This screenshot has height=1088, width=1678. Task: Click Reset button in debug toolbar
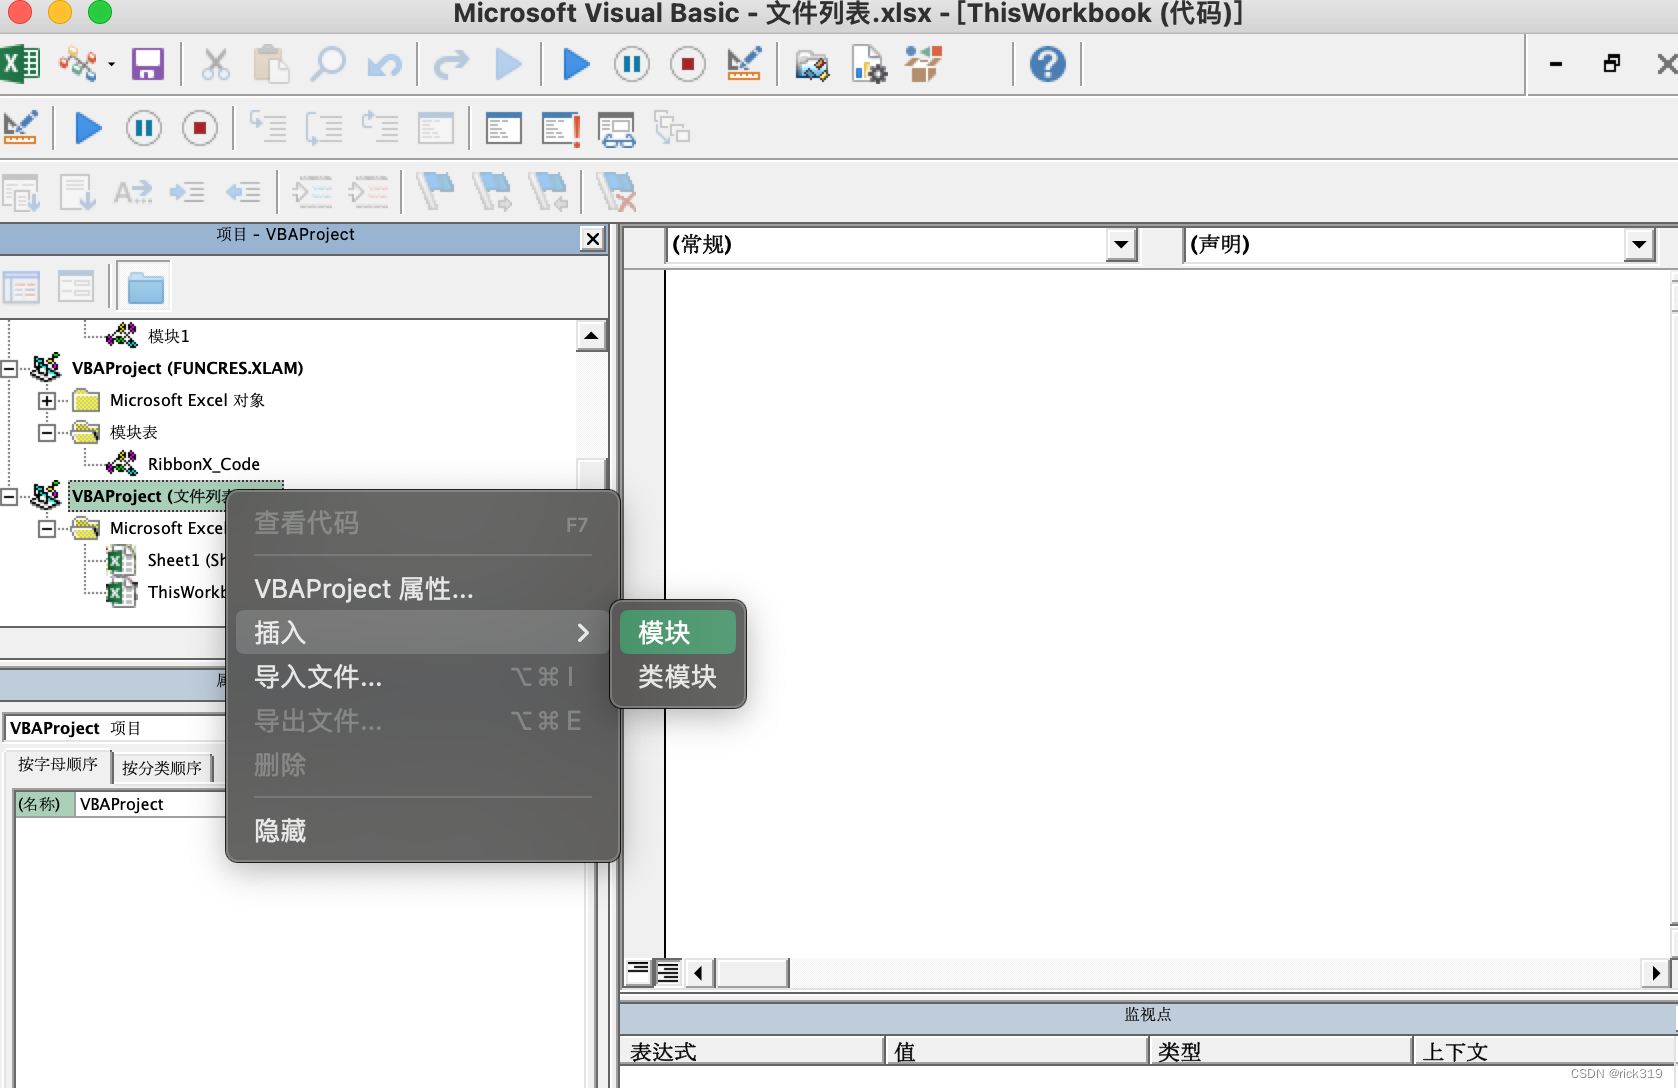coord(200,128)
